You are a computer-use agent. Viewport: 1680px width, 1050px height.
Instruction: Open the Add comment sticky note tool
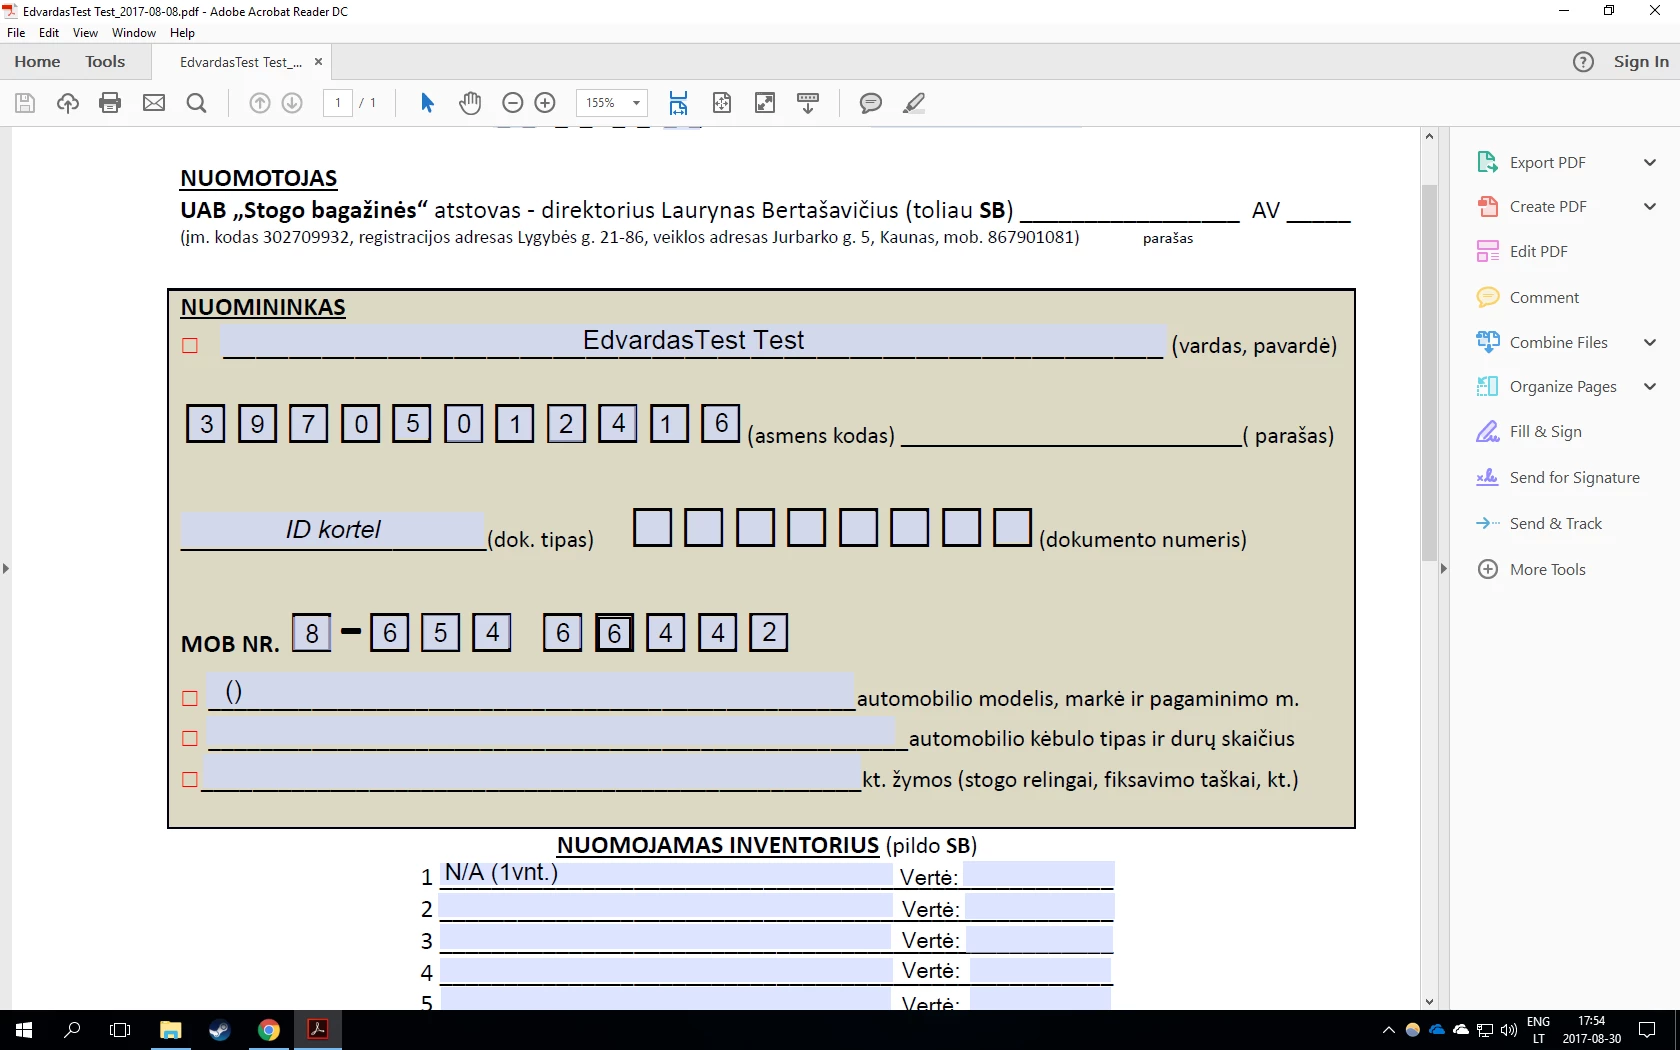(871, 103)
